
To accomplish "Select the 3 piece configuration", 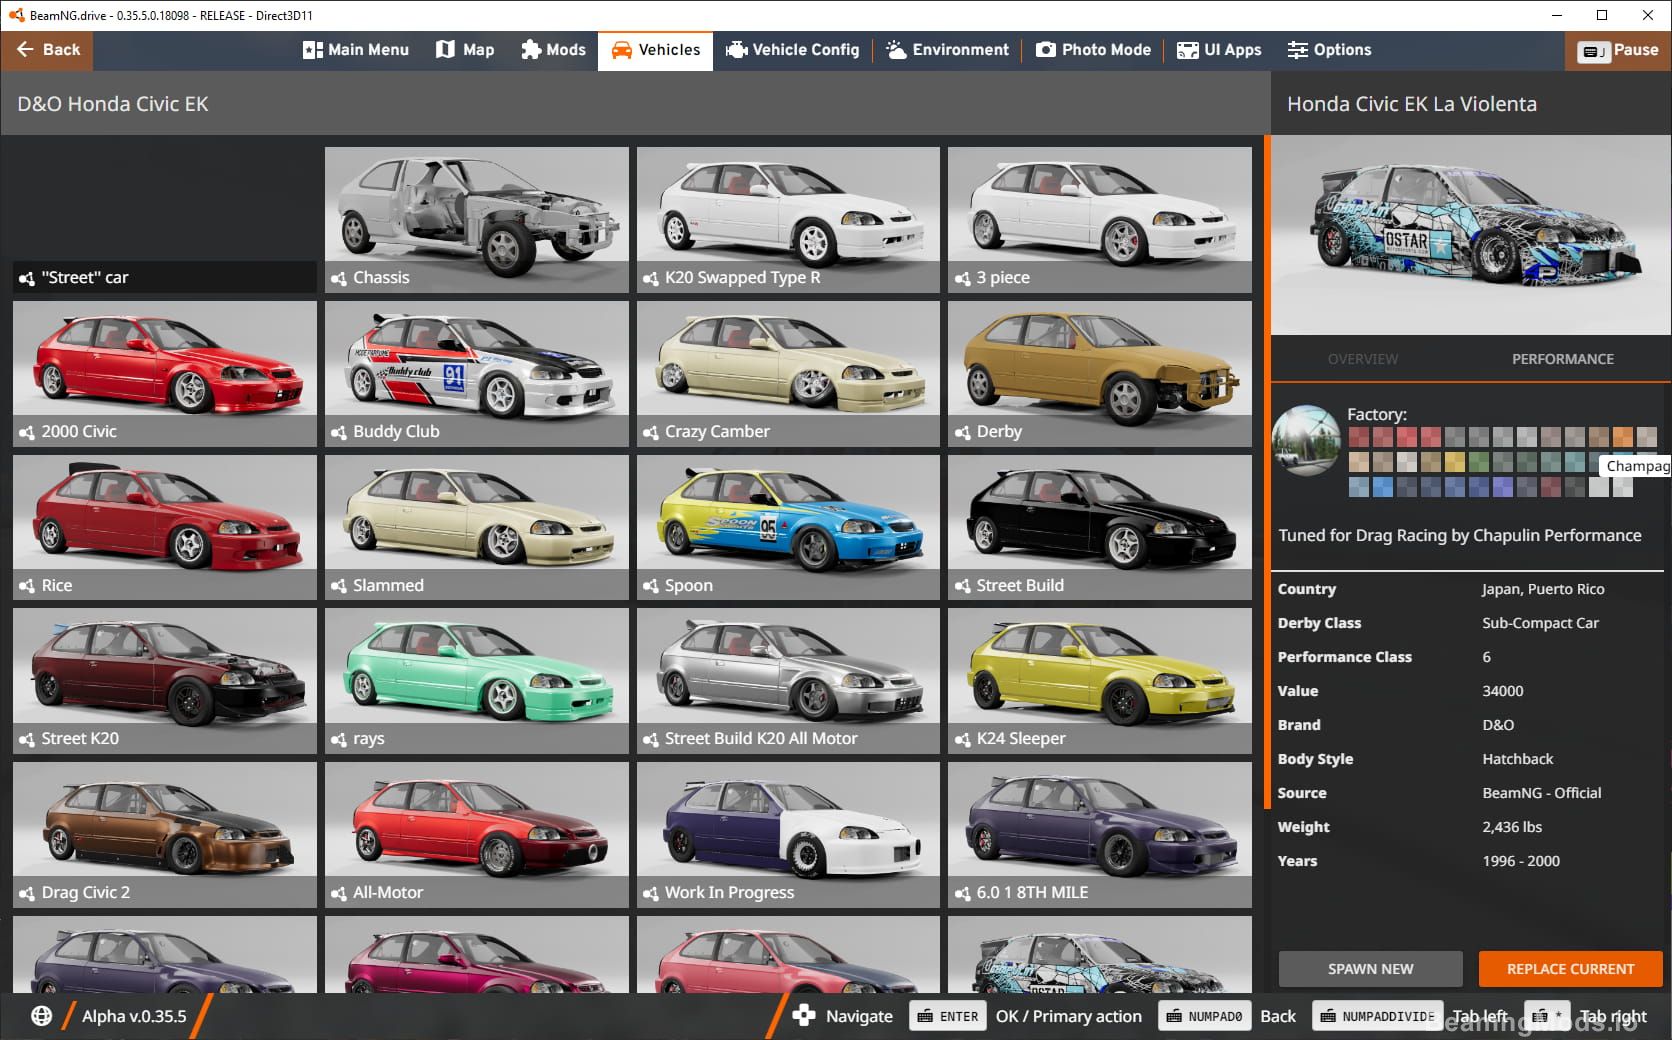I will [1100, 220].
